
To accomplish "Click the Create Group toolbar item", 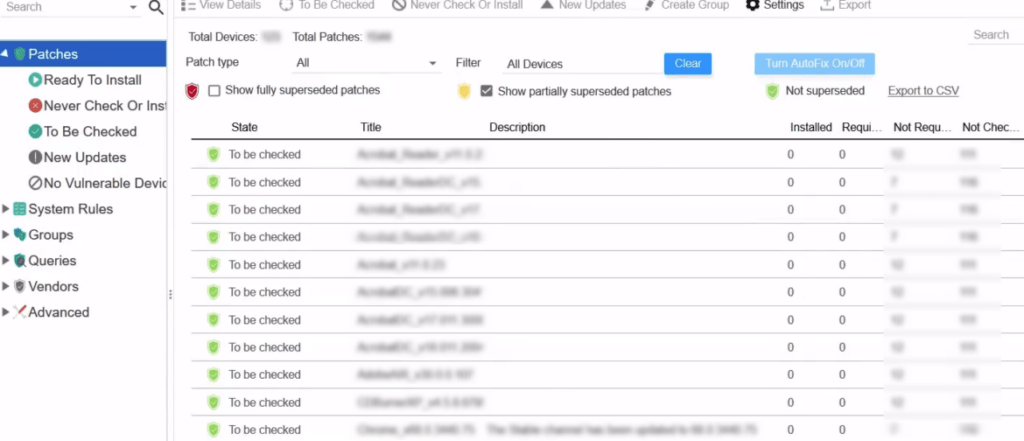I will click(x=686, y=5).
